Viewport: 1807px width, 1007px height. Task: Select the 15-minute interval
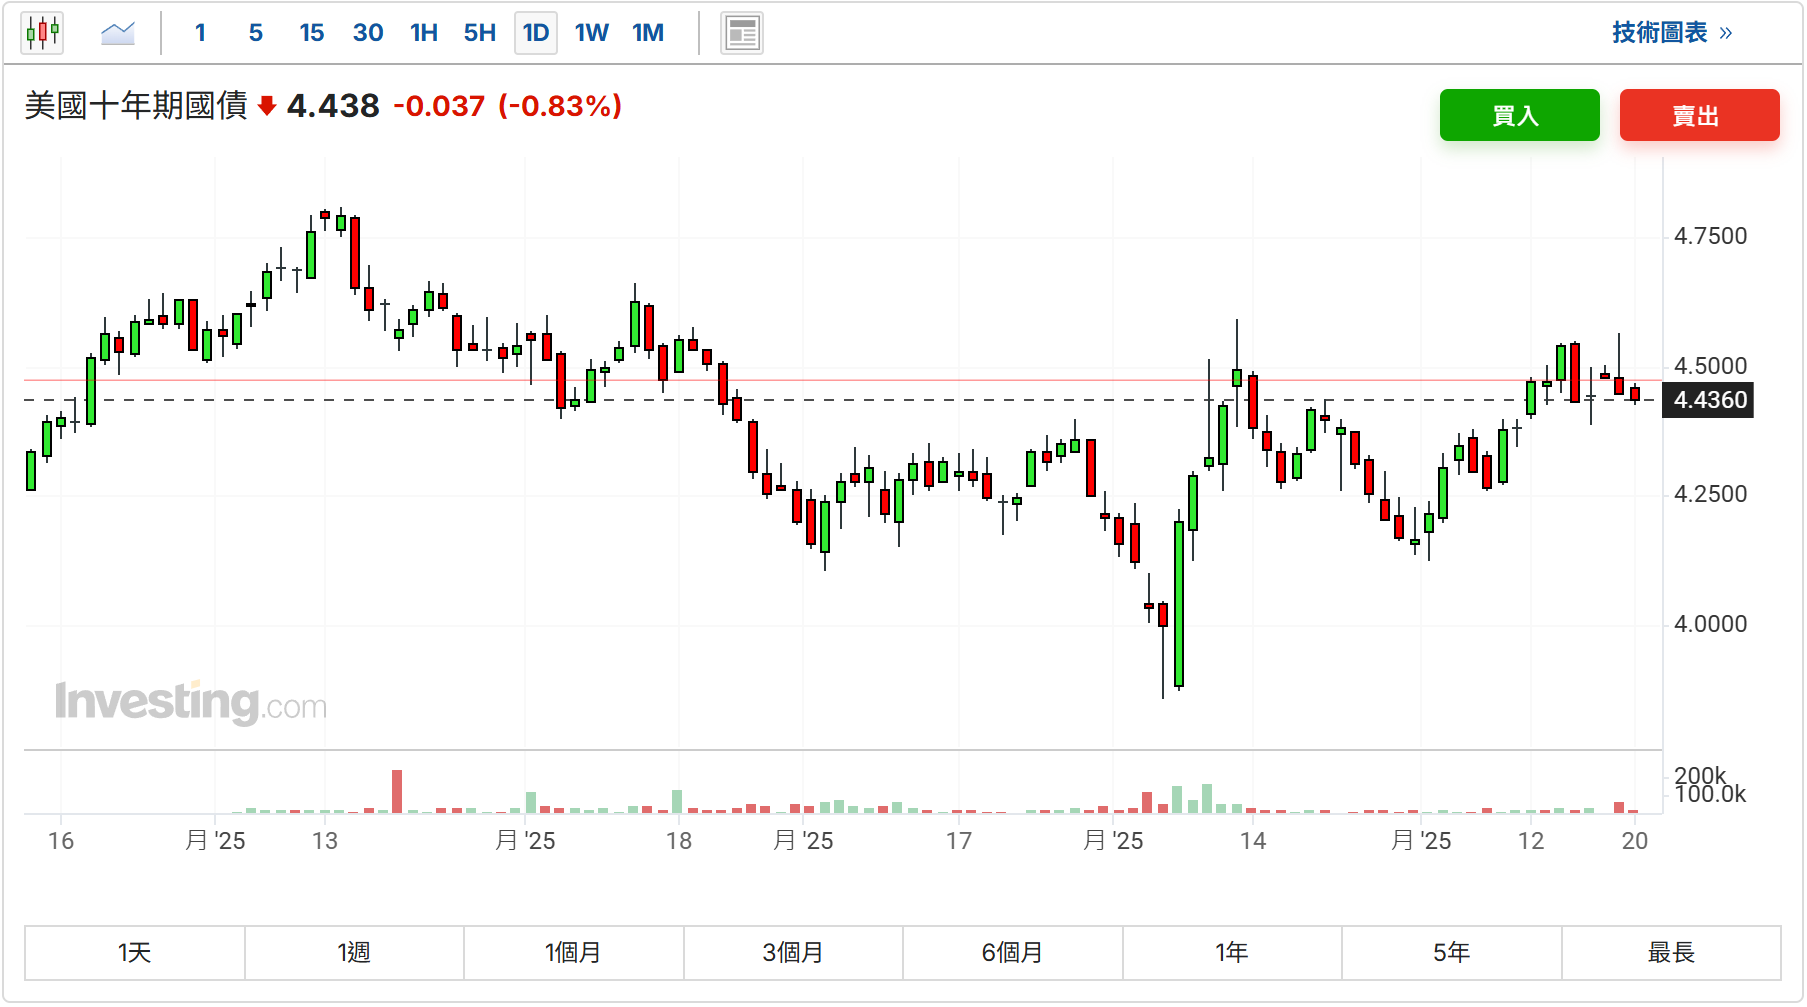click(312, 33)
